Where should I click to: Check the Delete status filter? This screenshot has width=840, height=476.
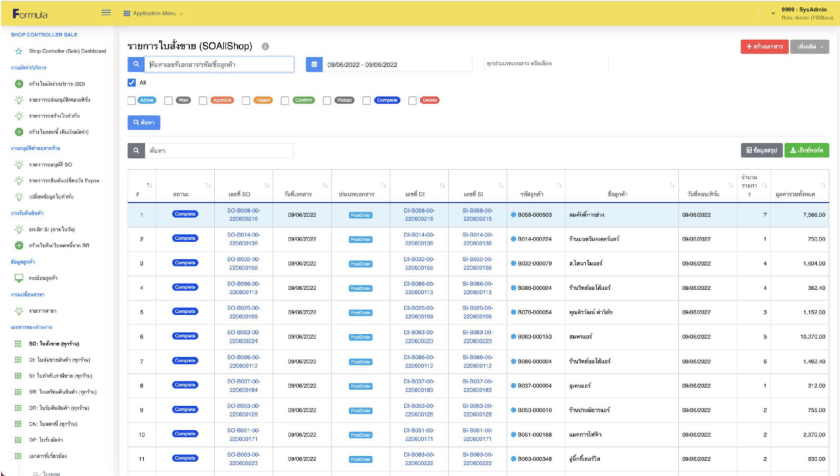[x=412, y=100]
